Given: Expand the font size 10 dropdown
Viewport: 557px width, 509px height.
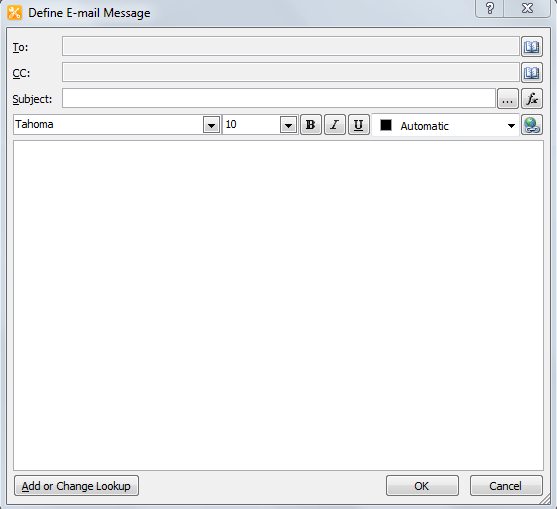Looking at the screenshot, I should click(x=288, y=125).
